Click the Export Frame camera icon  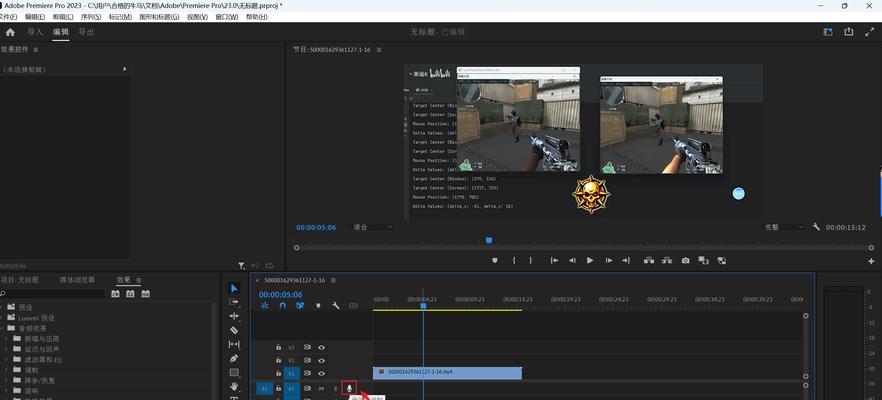(685, 260)
